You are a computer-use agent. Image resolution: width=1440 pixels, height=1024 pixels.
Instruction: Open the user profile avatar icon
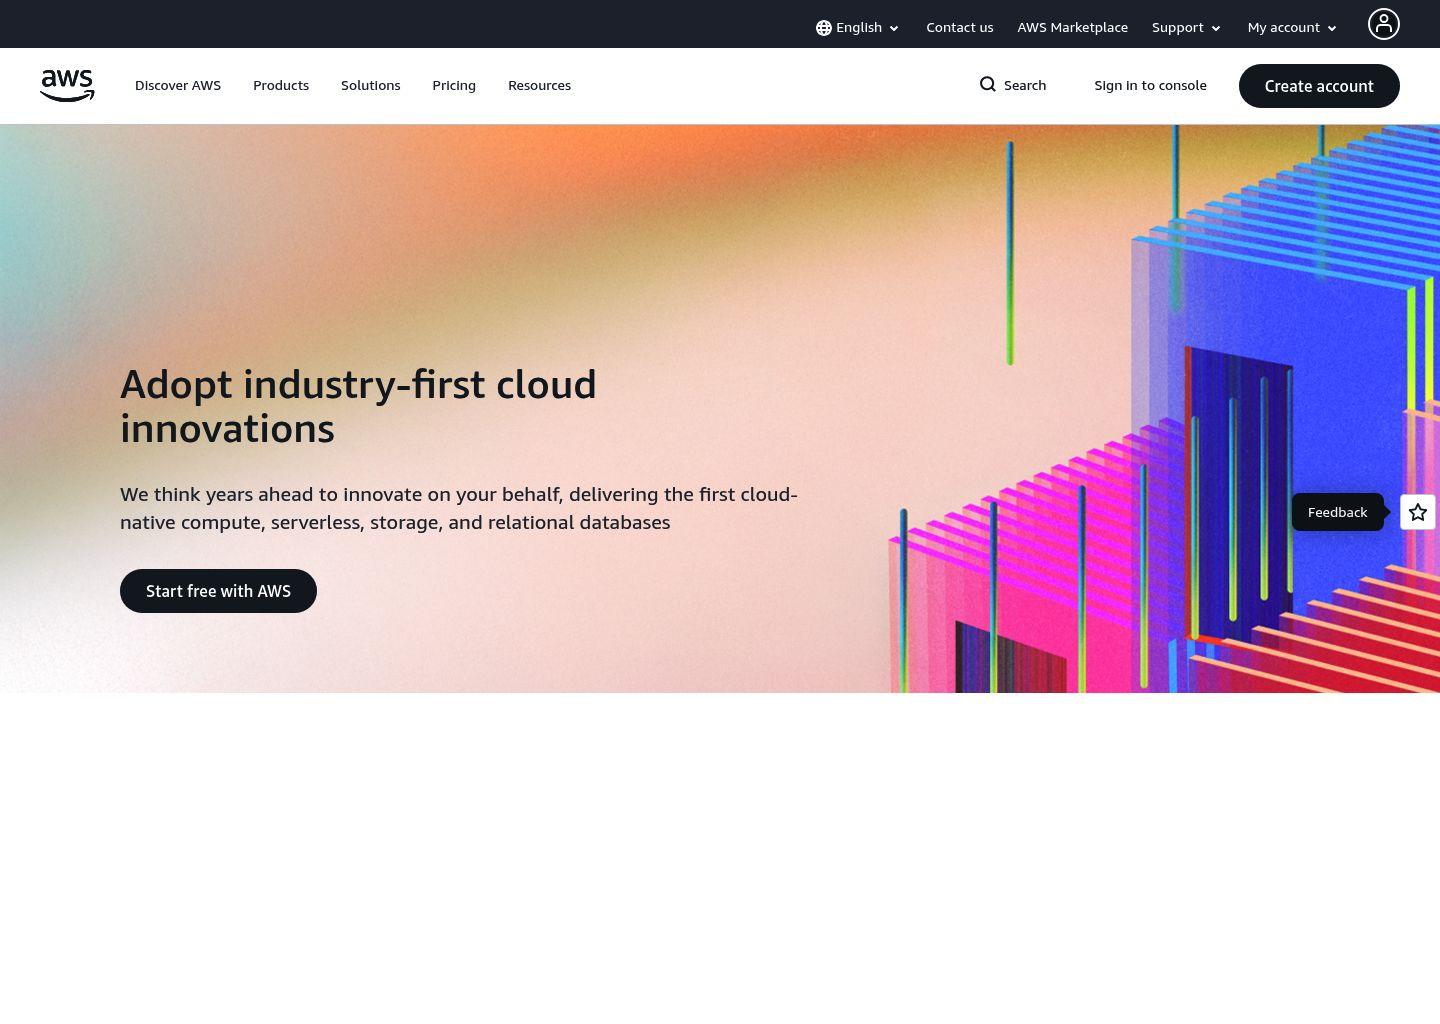pyautogui.click(x=1383, y=24)
